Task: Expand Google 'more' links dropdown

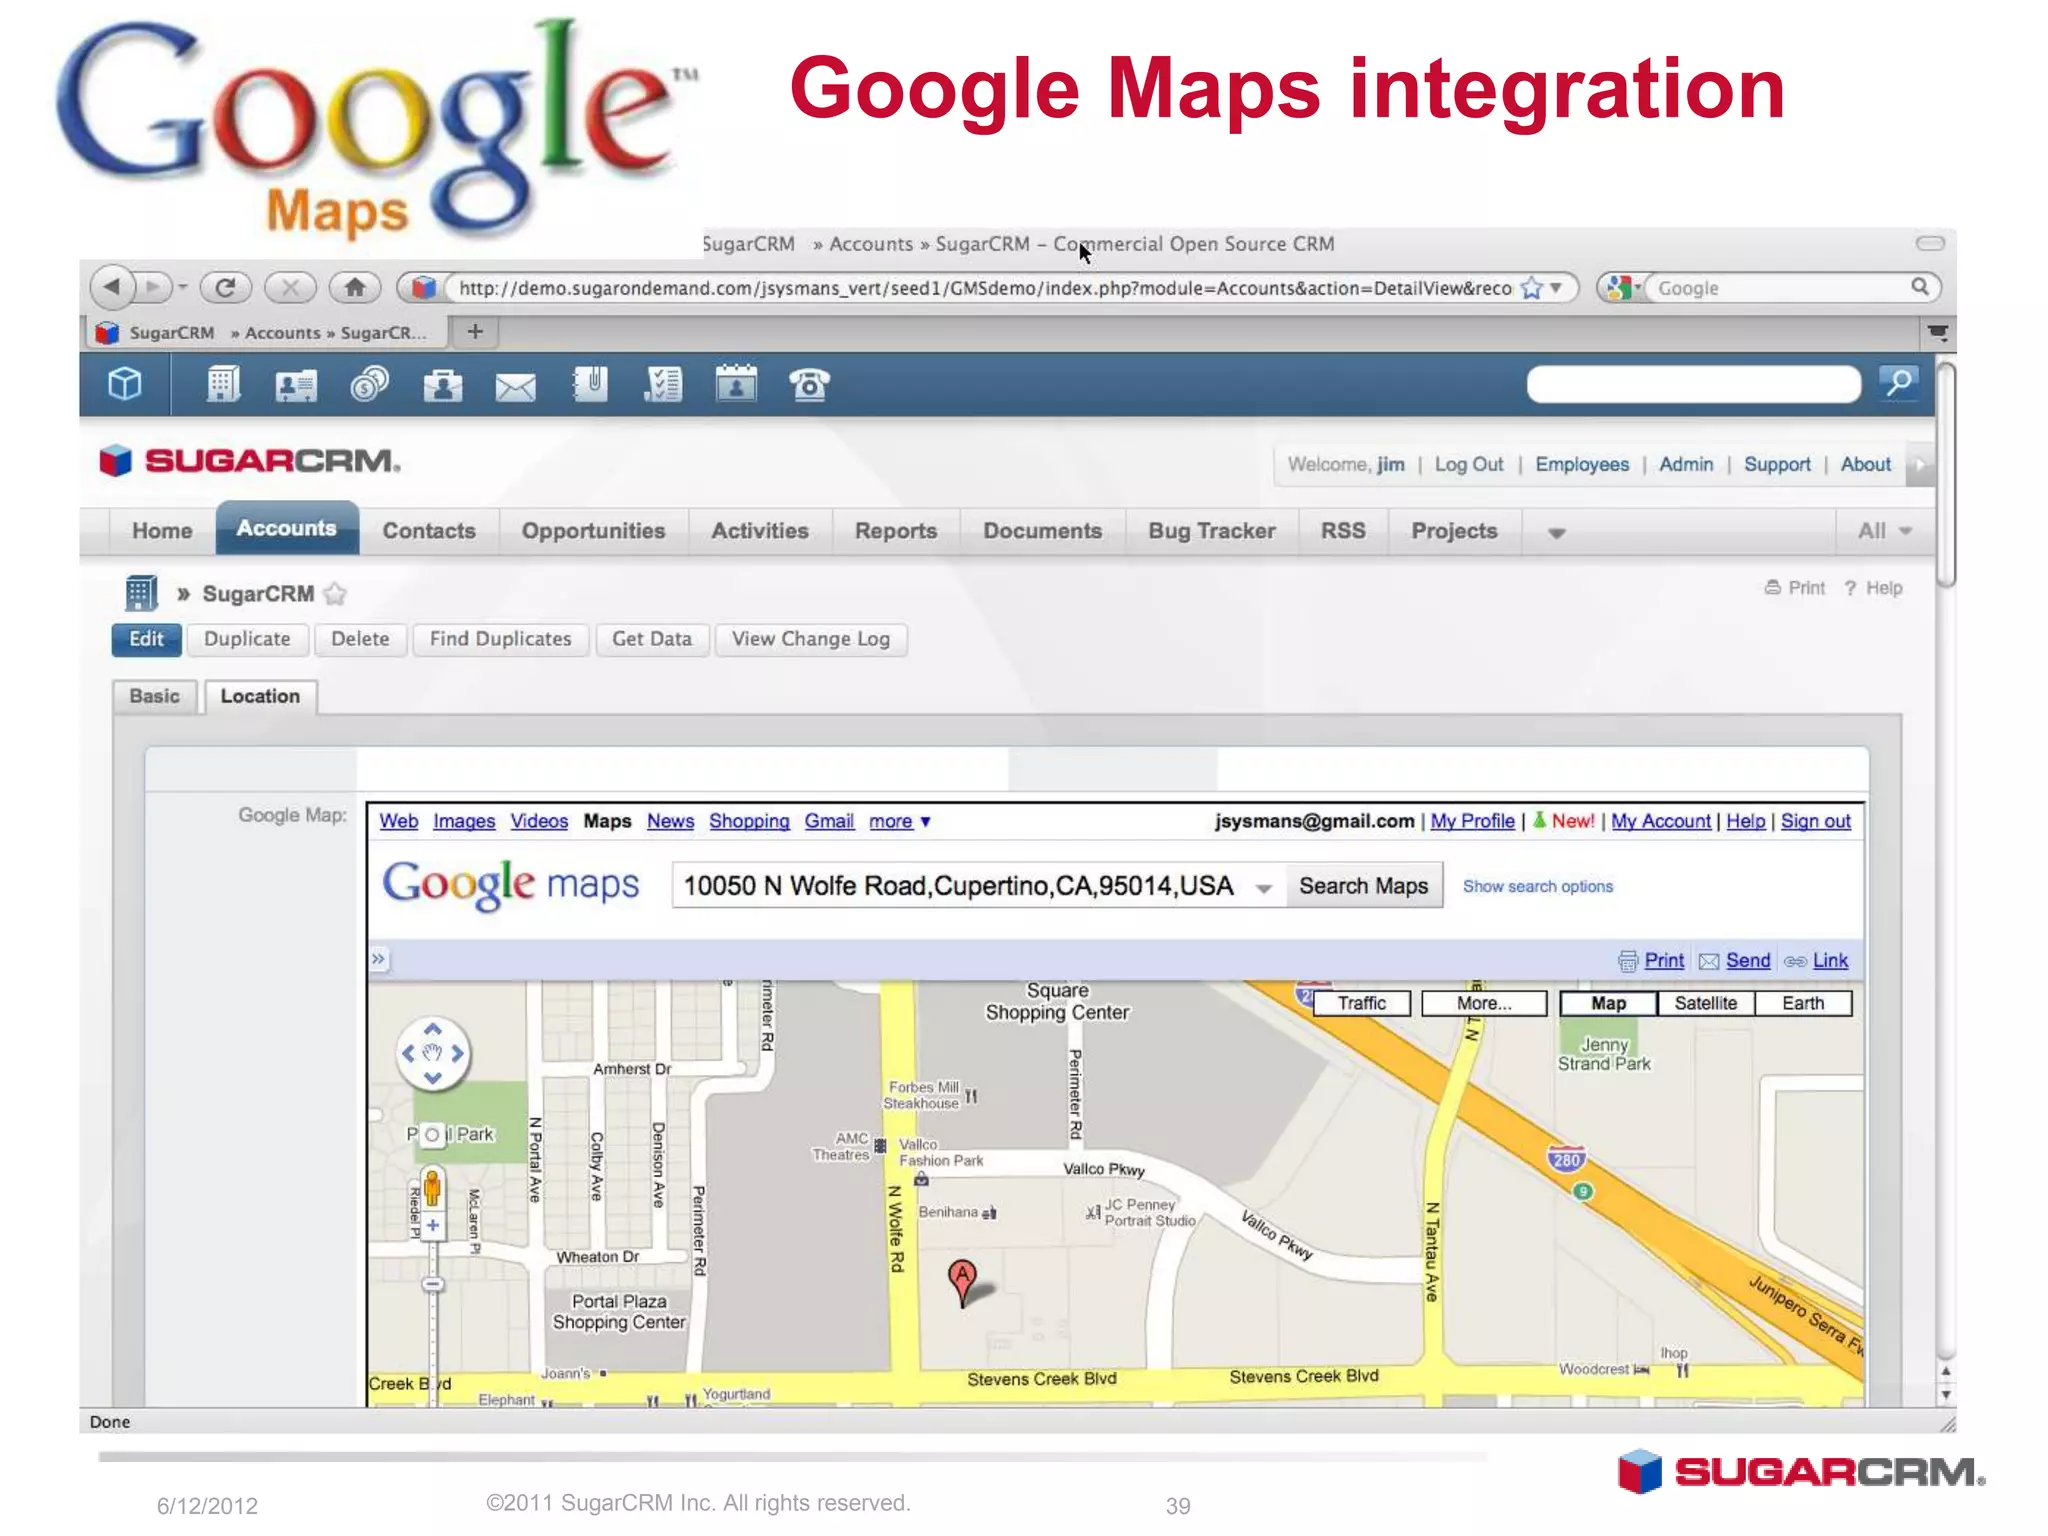Action: (x=900, y=821)
